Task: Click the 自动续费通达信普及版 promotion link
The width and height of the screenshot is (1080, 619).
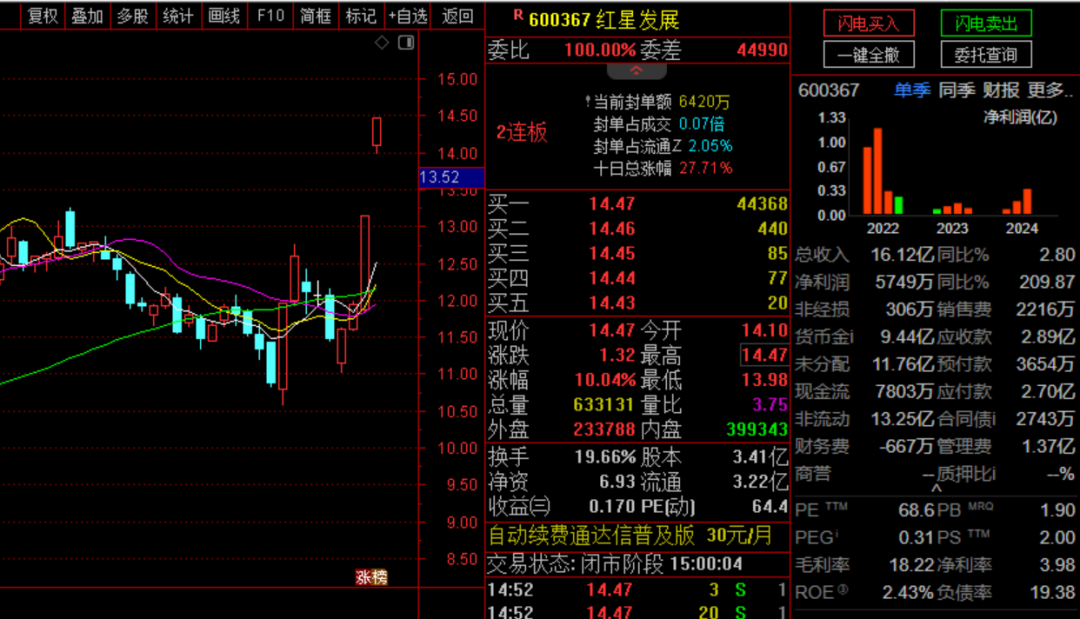Action: click(630, 536)
